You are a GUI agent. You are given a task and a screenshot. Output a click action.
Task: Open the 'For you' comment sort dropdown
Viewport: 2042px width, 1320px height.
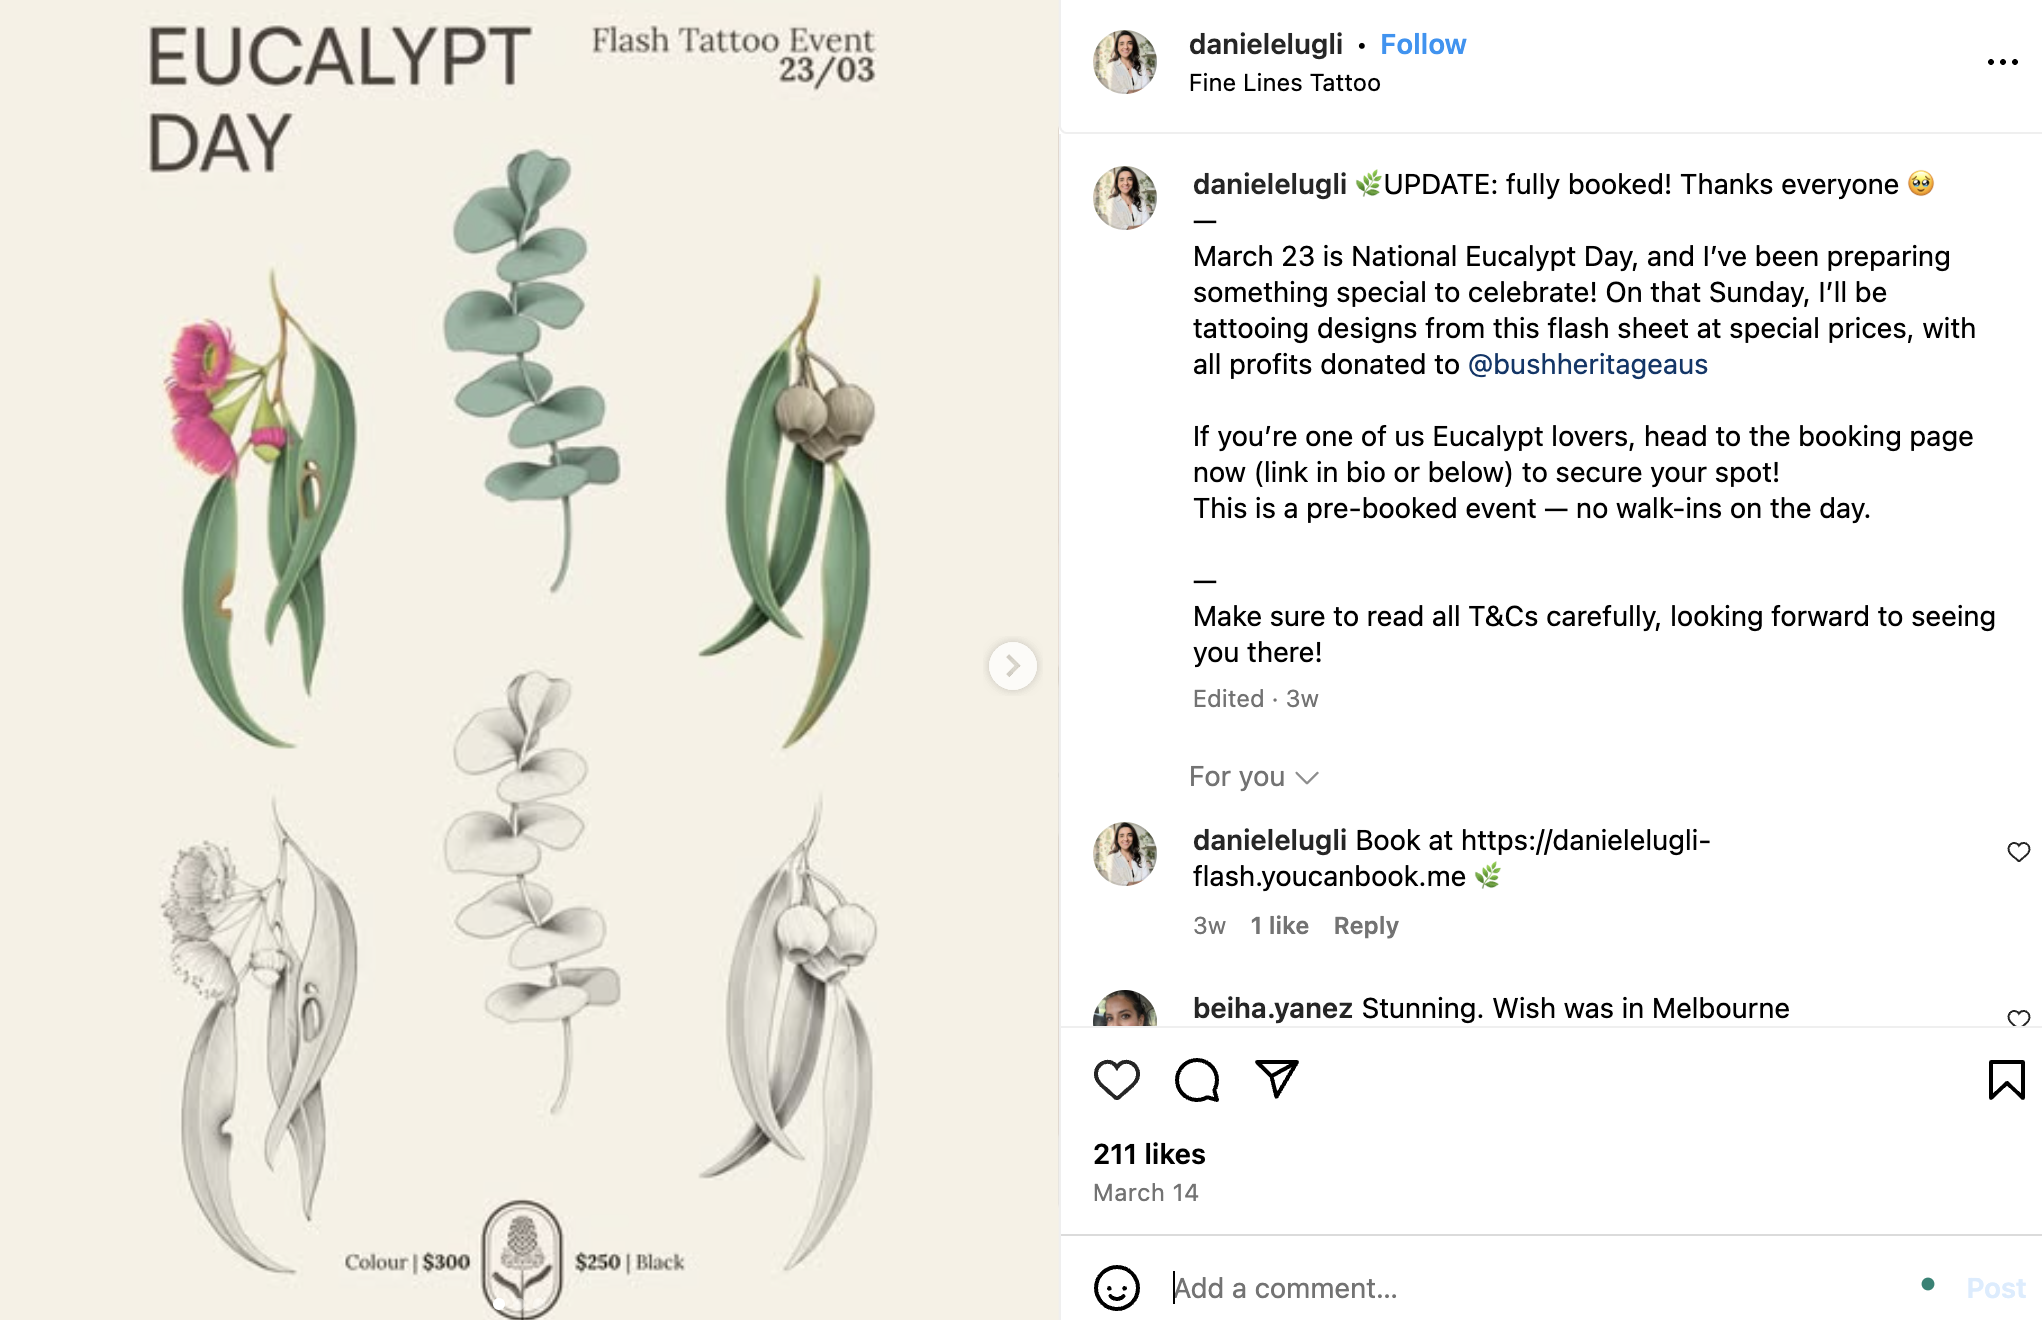pos(1254,777)
